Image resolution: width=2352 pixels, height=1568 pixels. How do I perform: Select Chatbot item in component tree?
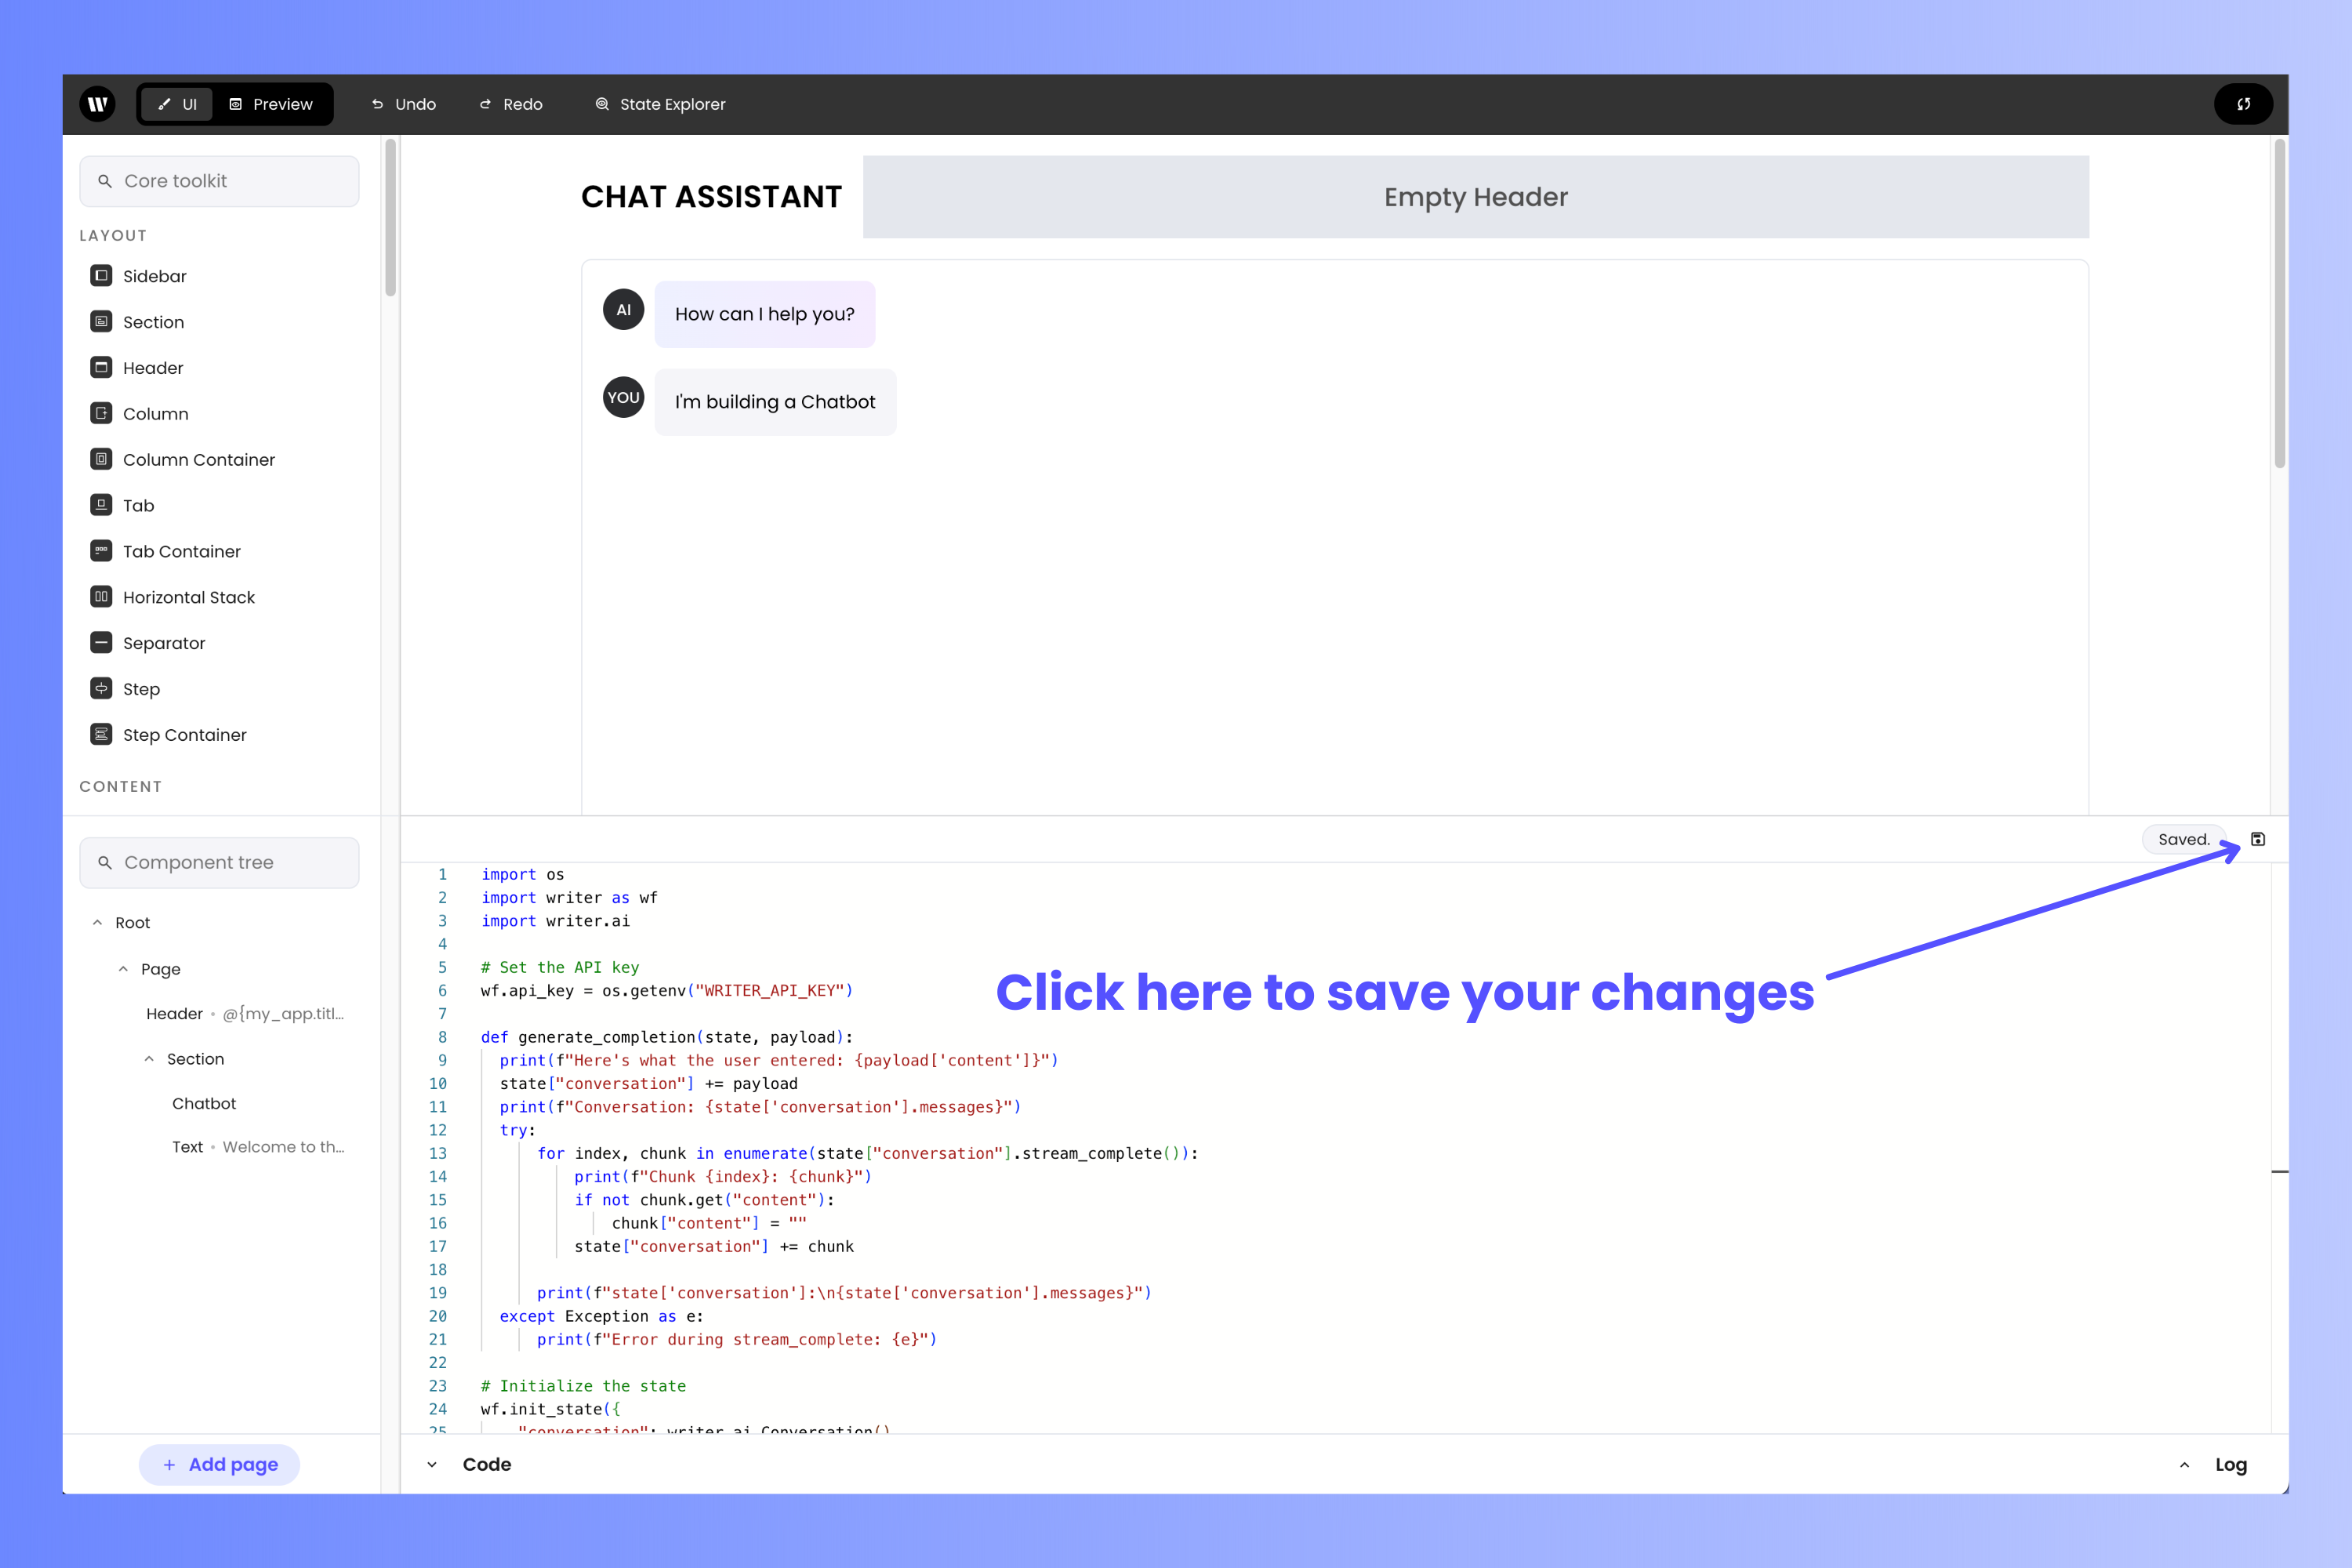(204, 1103)
